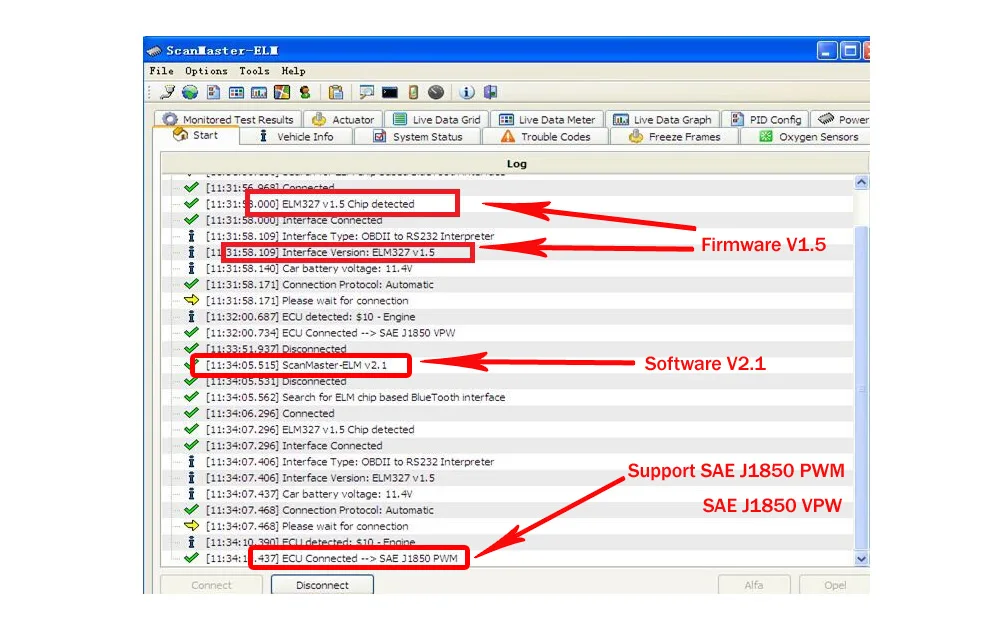This screenshot has height=625, width=1000.
Task: Click the log scrollbar up arrow
Action: [861, 182]
